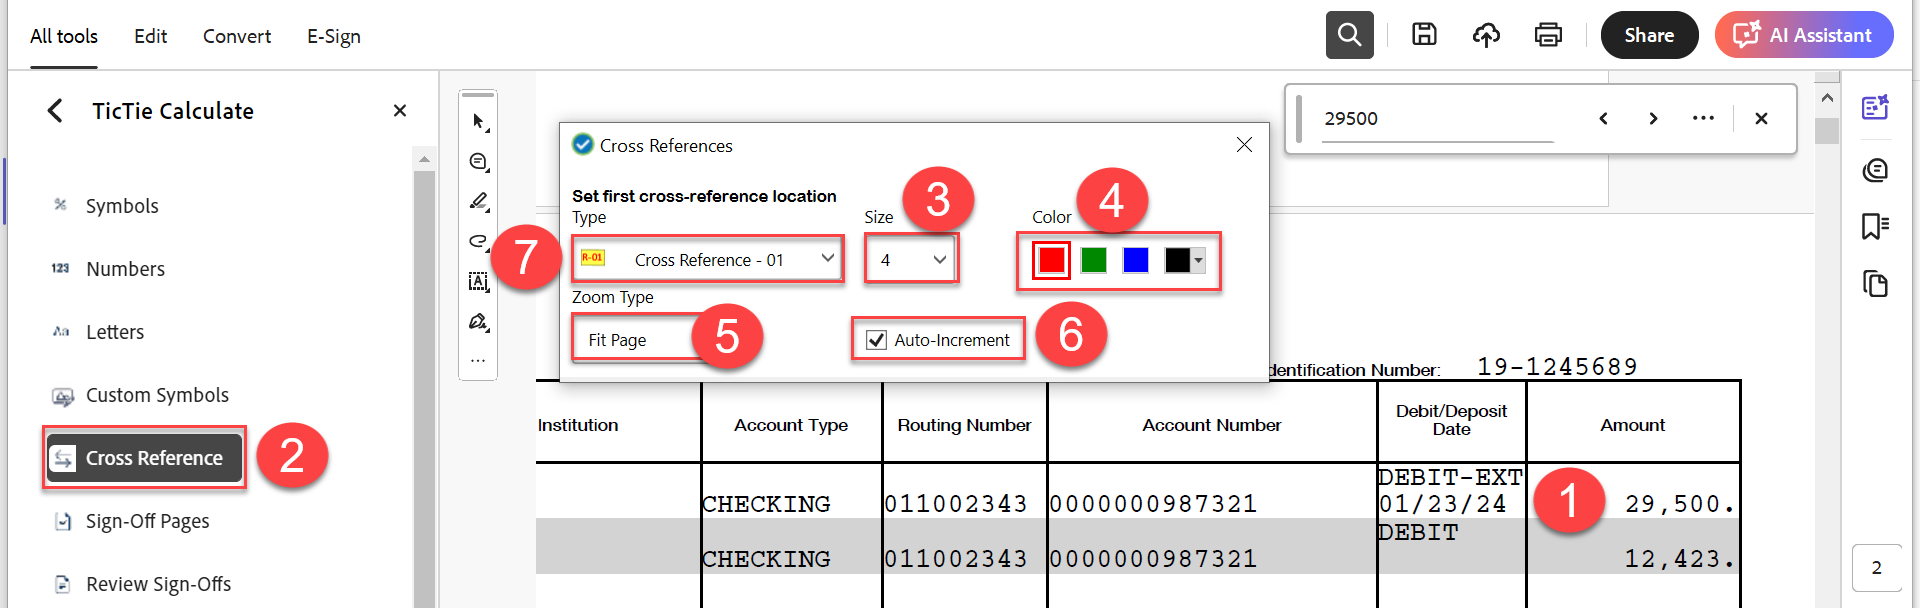Select the signature pen tool
The width and height of the screenshot is (1920, 608).
coord(478,322)
